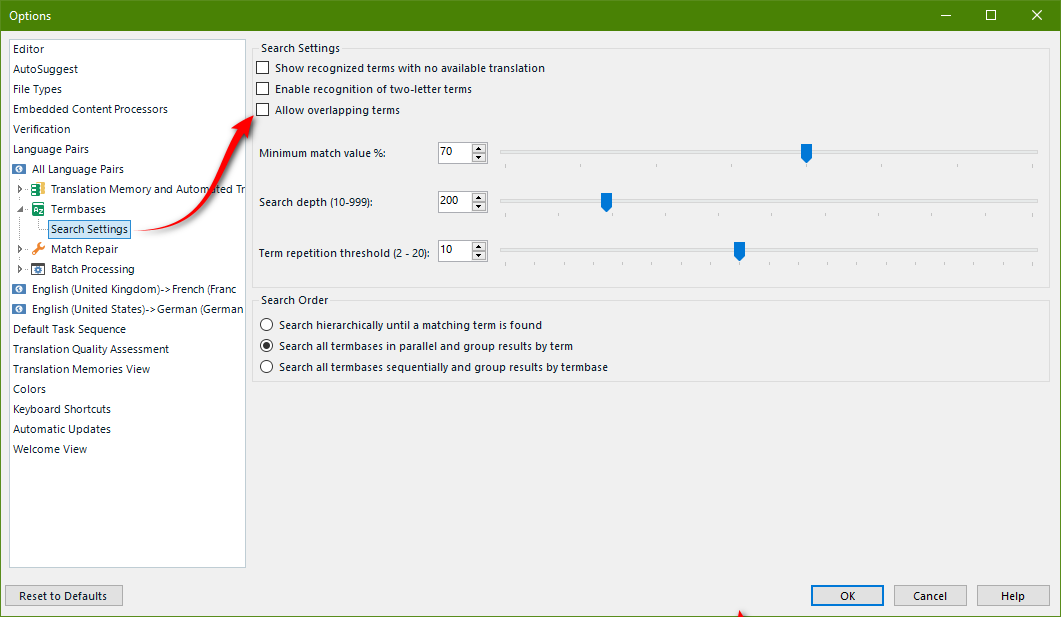
Task: Open Default Task Sequence settings
Action: 69,329
